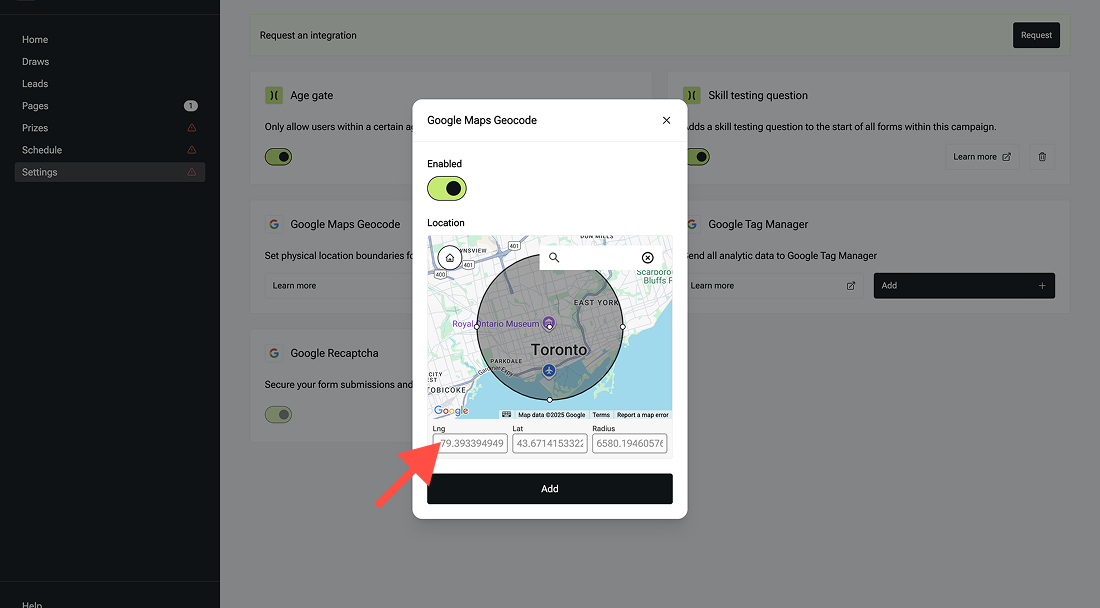1100x608 pixels.
Task: Click the Google icon beside Google Tag Manager
Action: [x=692, y=224]
